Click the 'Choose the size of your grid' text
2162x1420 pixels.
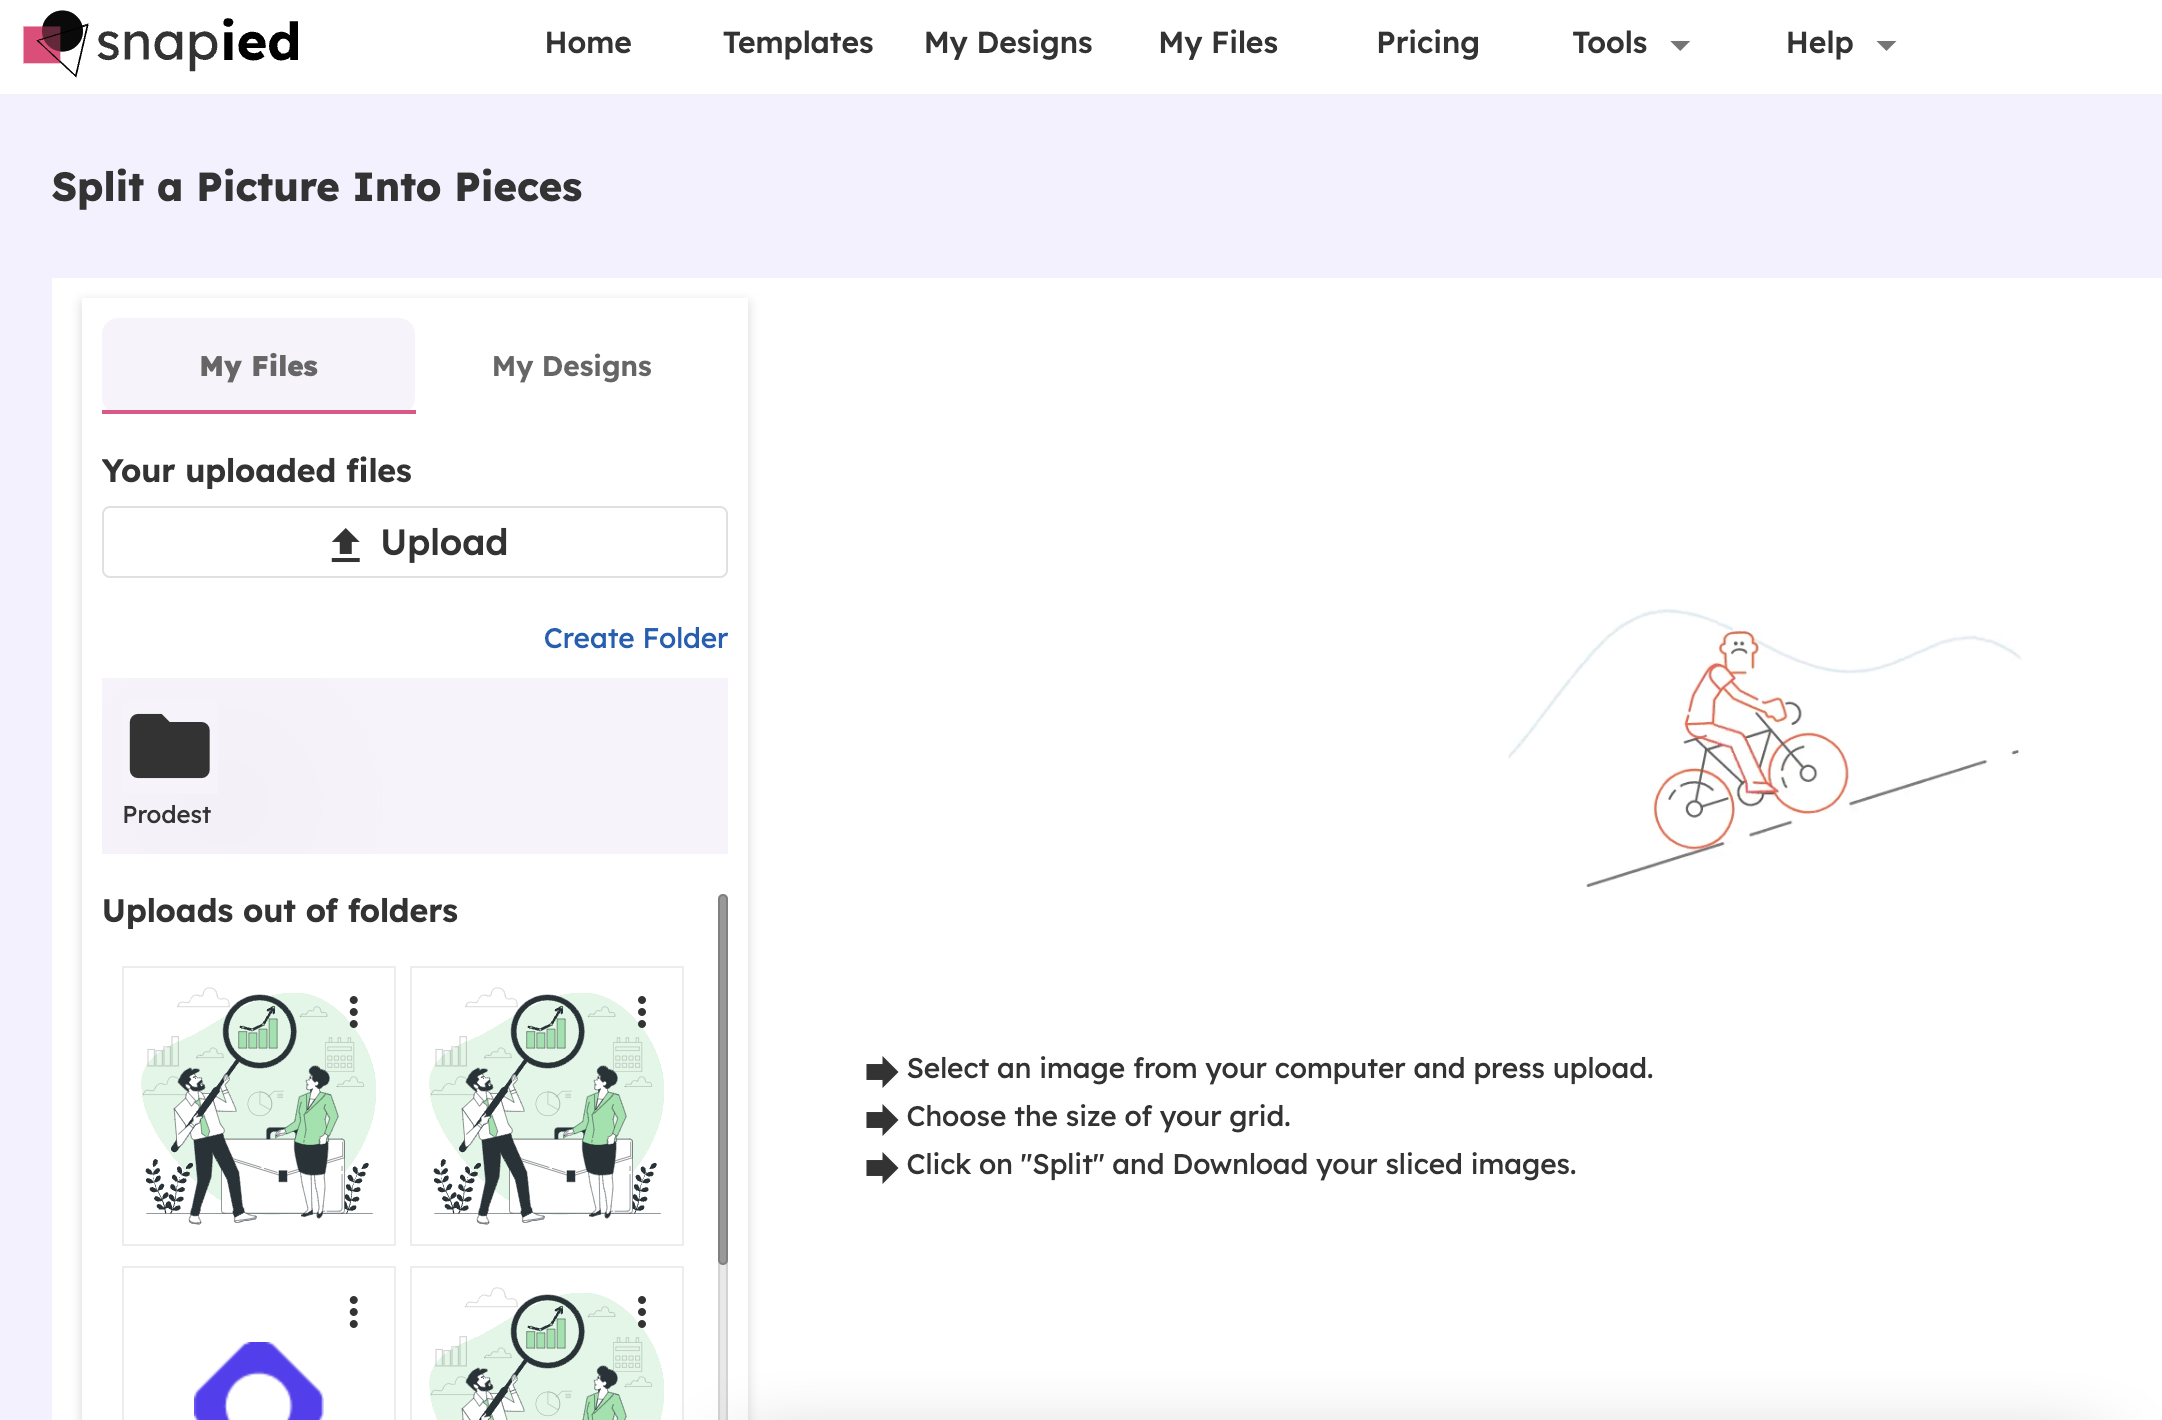pyautogui.click(x=1099, y=1116)
